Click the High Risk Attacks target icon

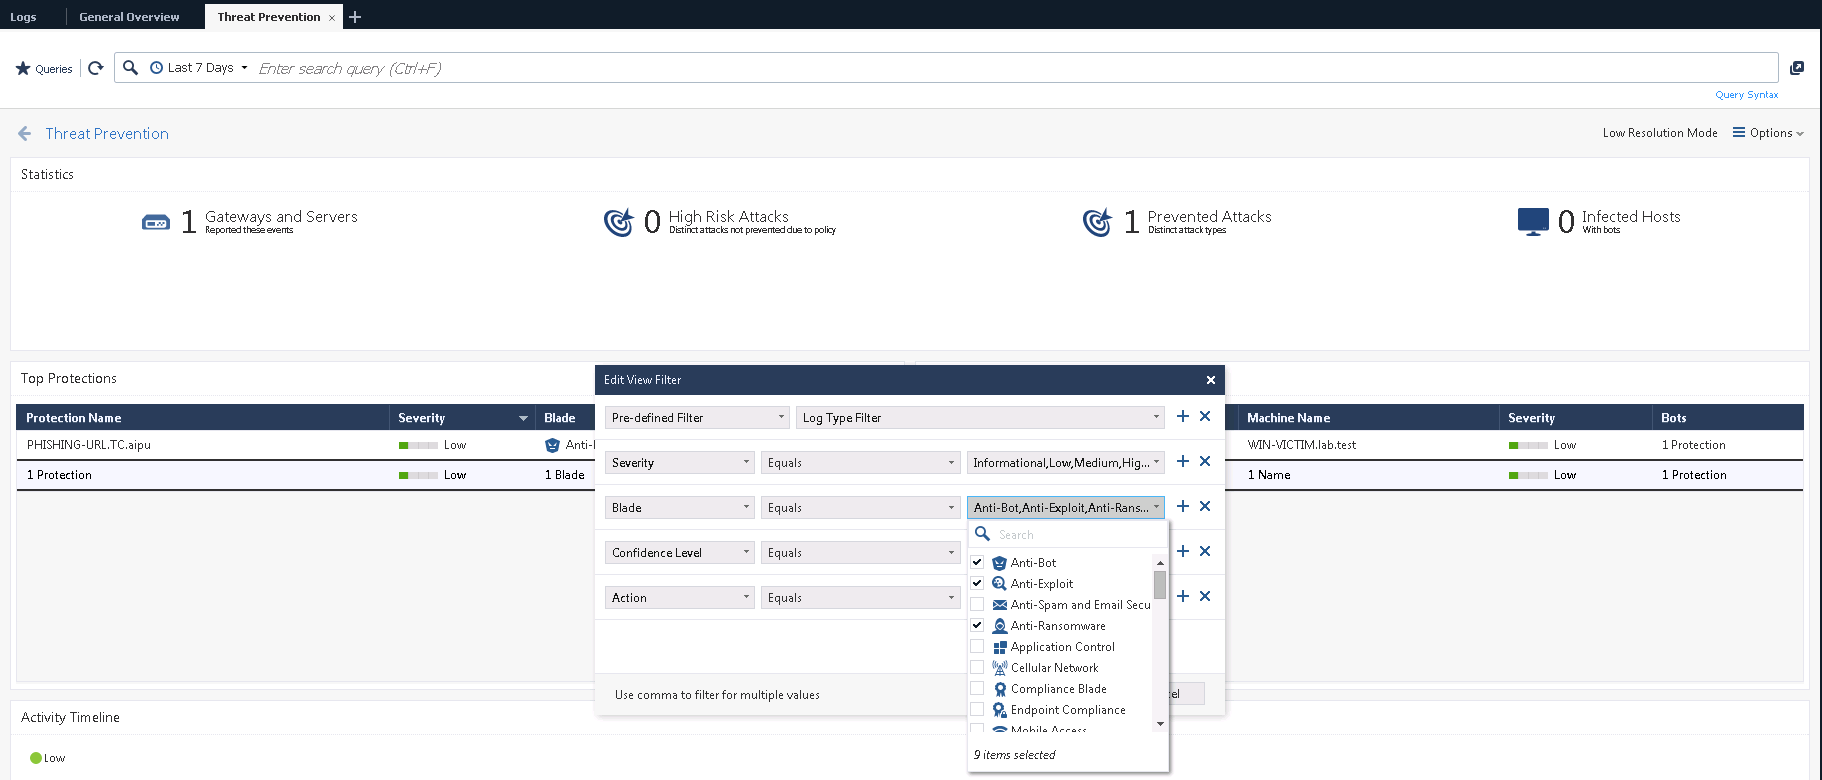619,222
